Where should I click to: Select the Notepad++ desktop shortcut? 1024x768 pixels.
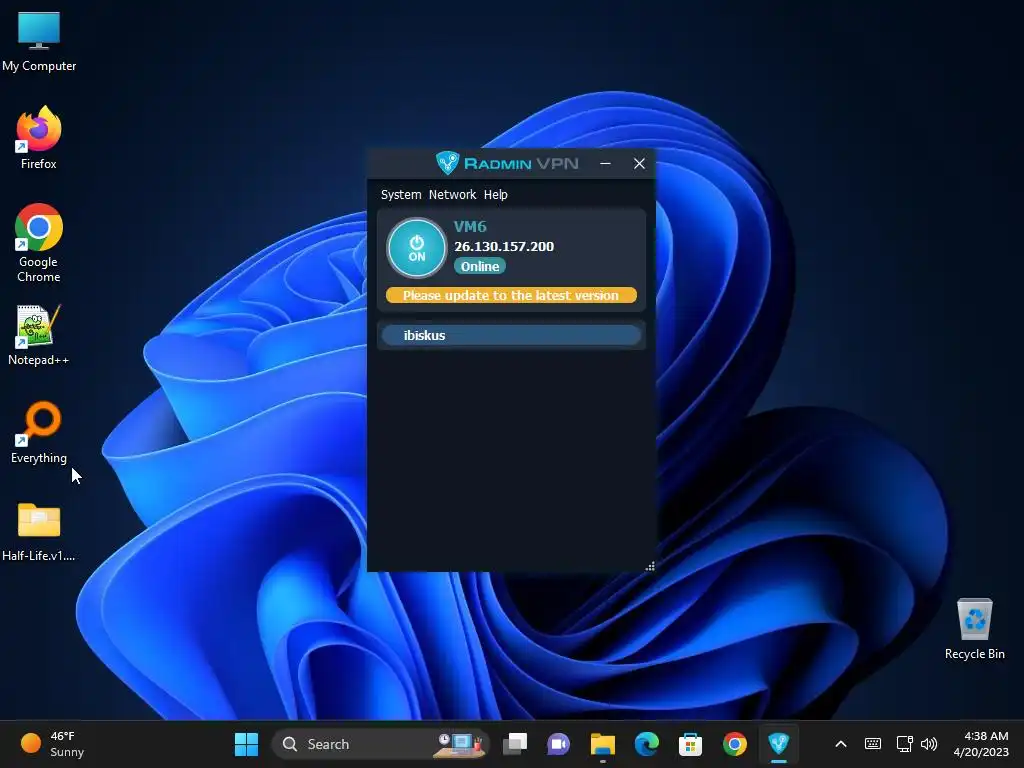coord(39,335)
